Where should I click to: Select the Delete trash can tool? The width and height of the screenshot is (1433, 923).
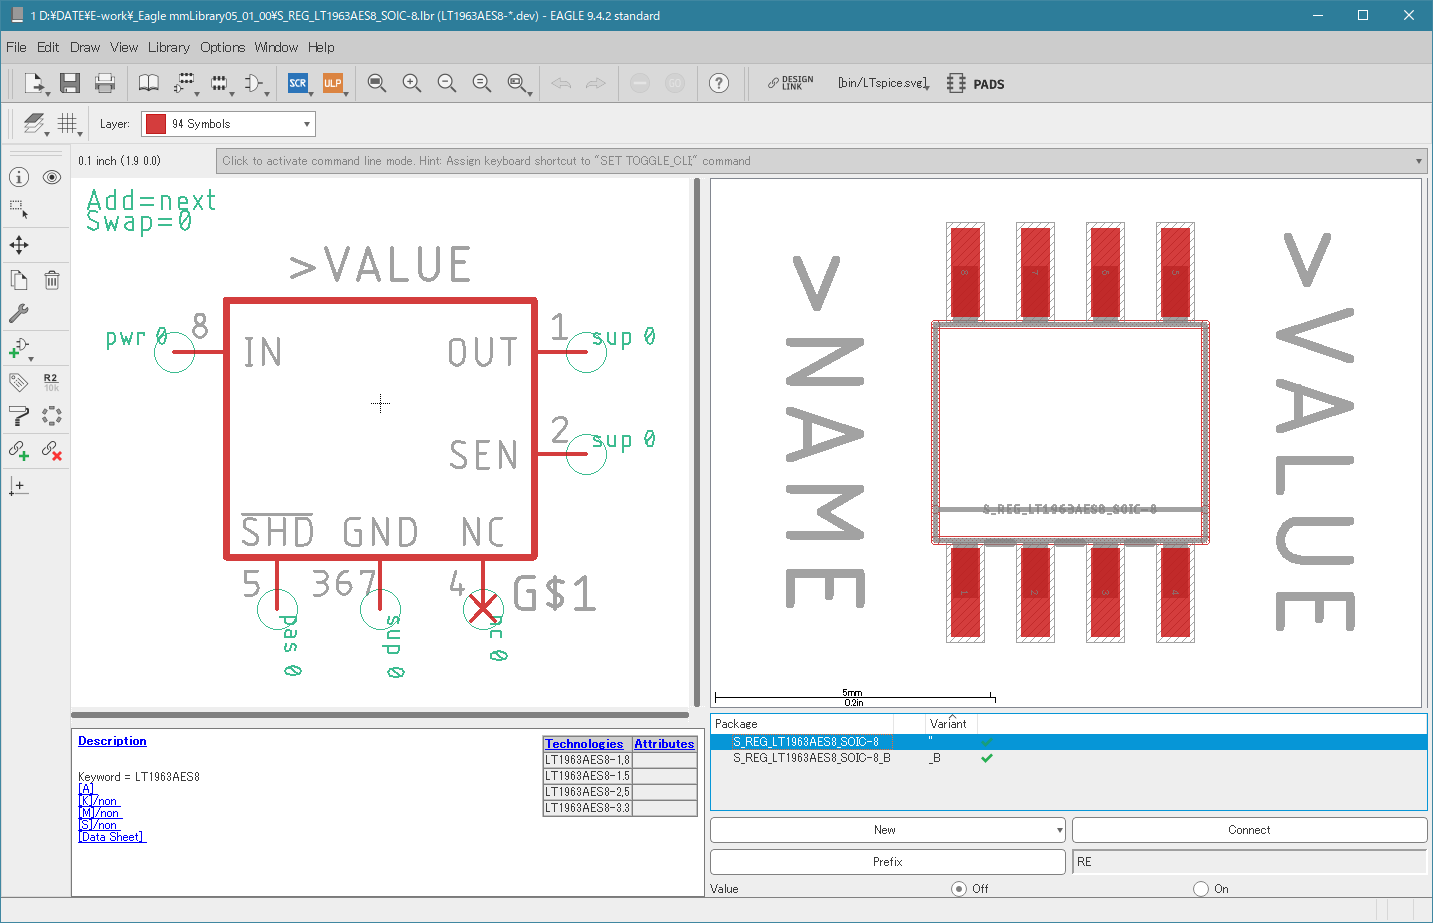click(x=52, y=280)
